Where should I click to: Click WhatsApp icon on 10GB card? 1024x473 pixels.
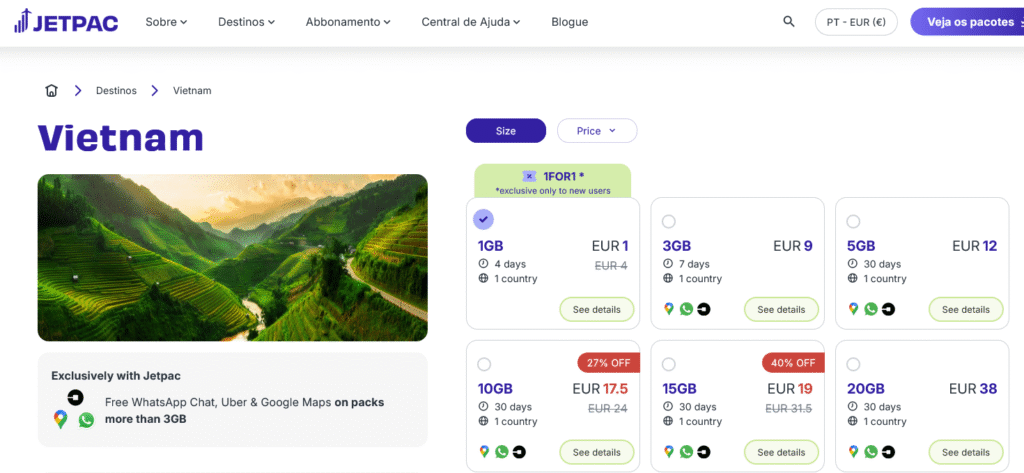(x=502, y=451)
